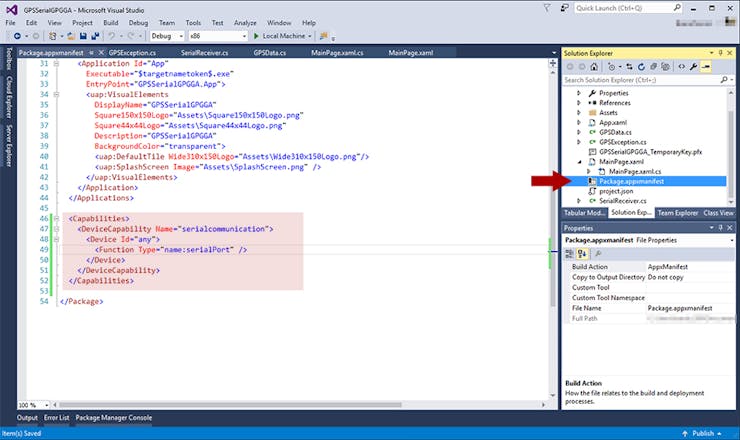Viewport: 740px width, 440px height.
Task: Click the split editor icon above scrollbar
Action: click(553, 63)
